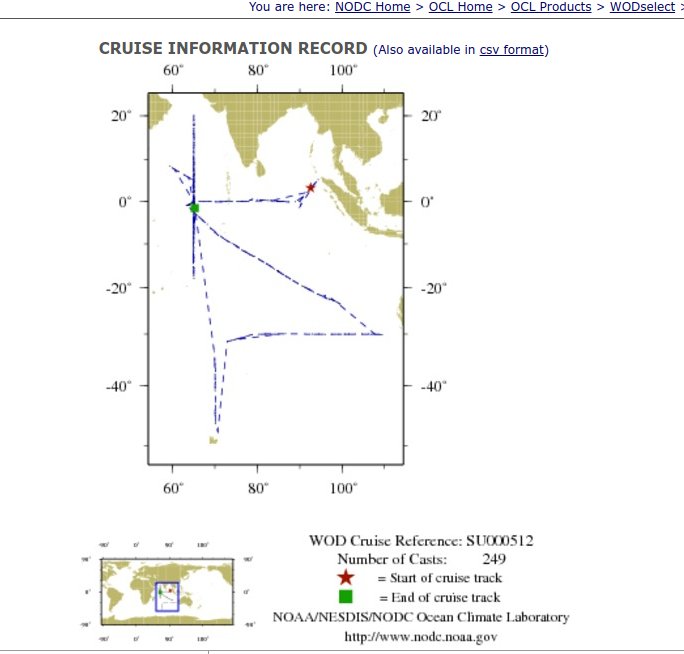The height and width of the screenshot is (654, 684).
Task: Click the www.nodc.noaa.gov URL text
Action: [x=420, y=636]
